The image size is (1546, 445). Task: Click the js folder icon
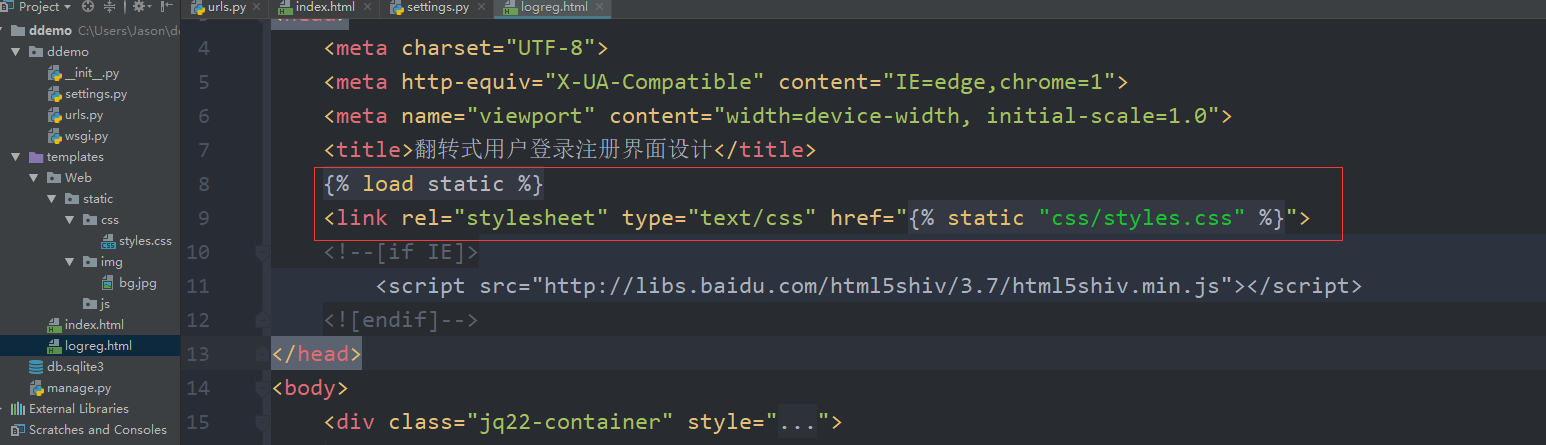(x=90, y=304)
